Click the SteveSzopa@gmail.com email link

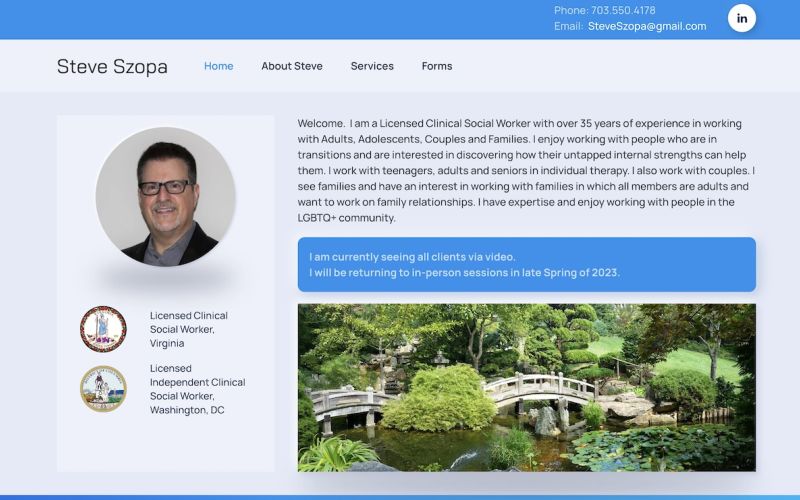tap(647, 27)
